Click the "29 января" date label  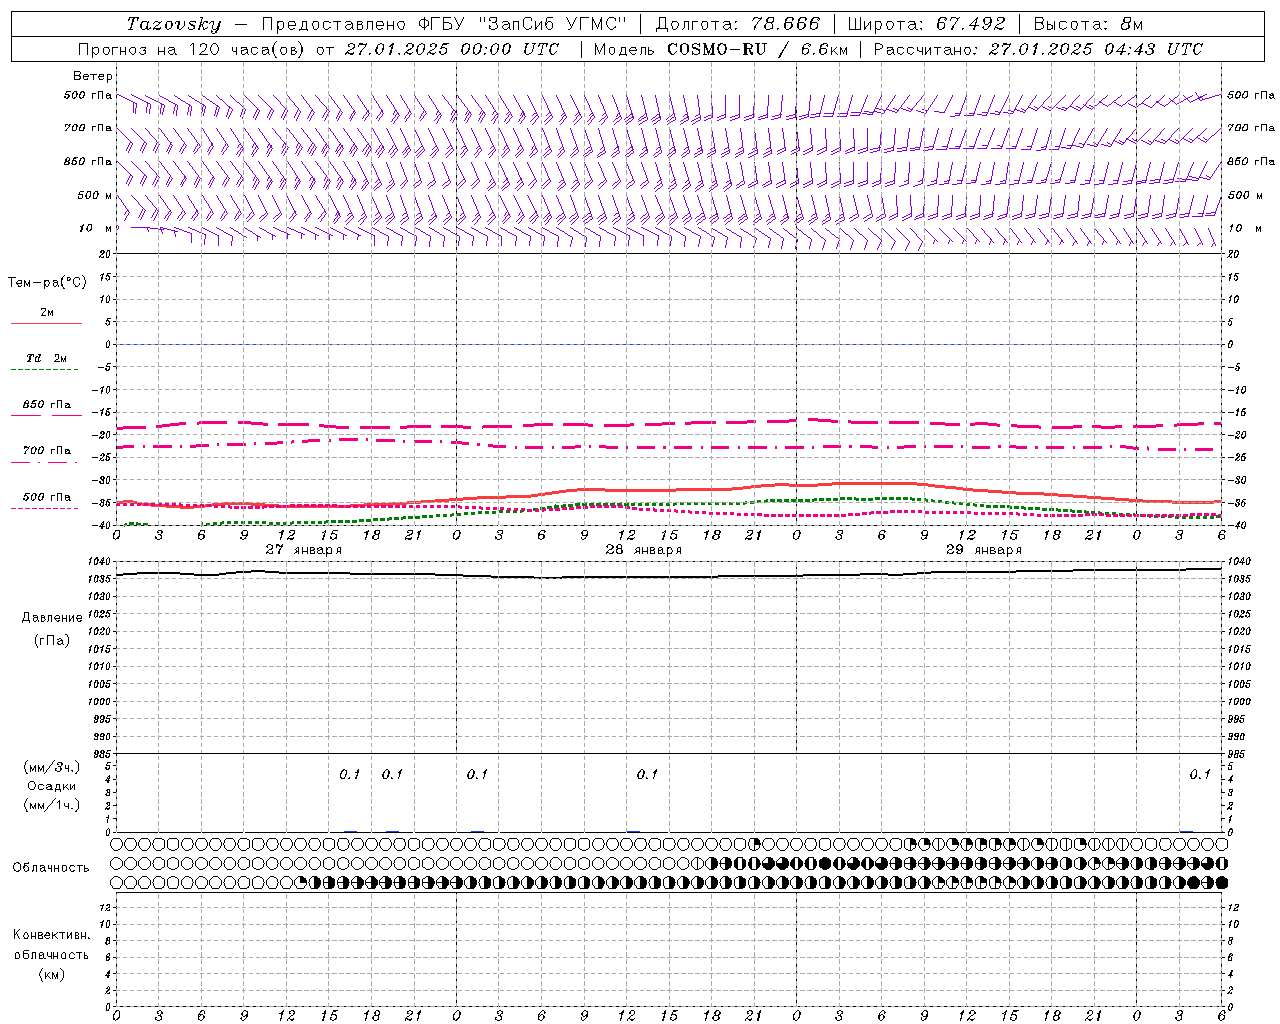[984, 550]
